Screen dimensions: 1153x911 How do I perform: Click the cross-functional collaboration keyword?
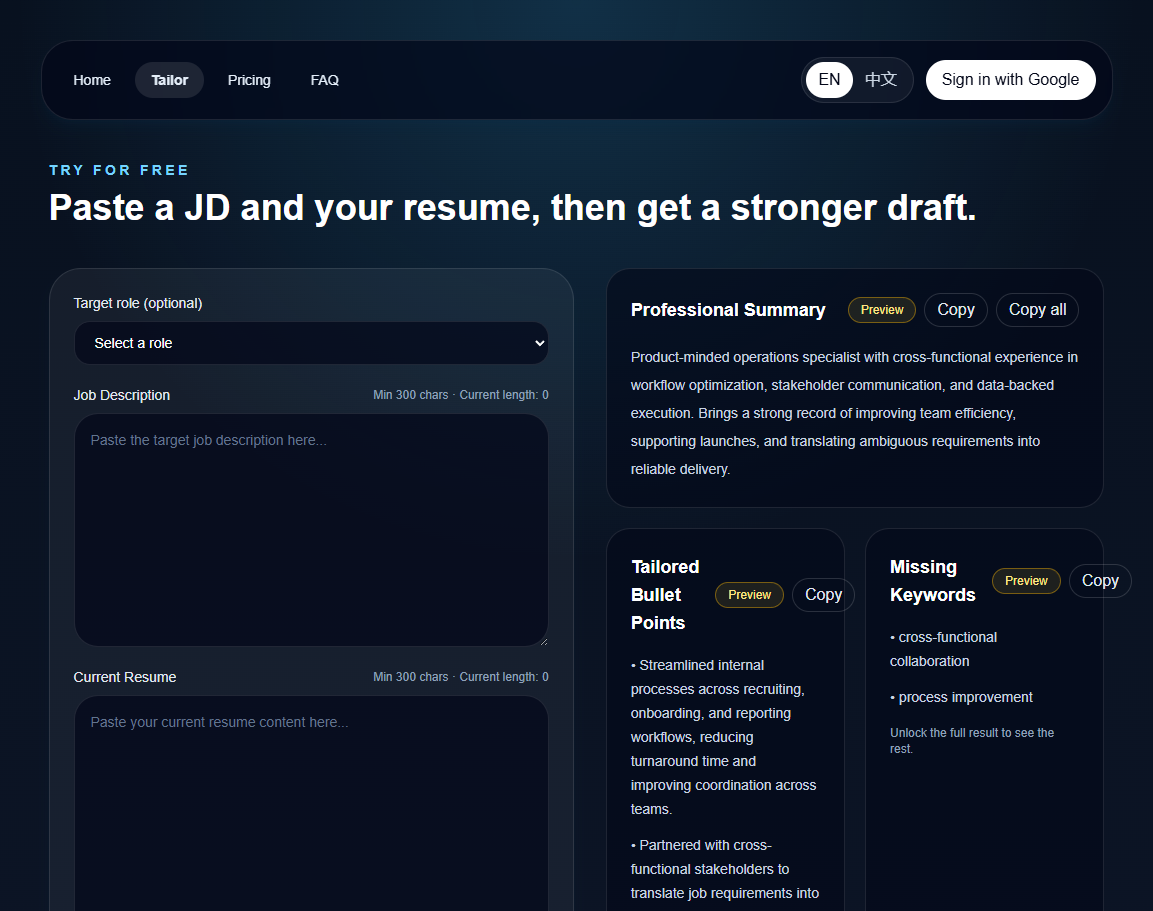943,648
